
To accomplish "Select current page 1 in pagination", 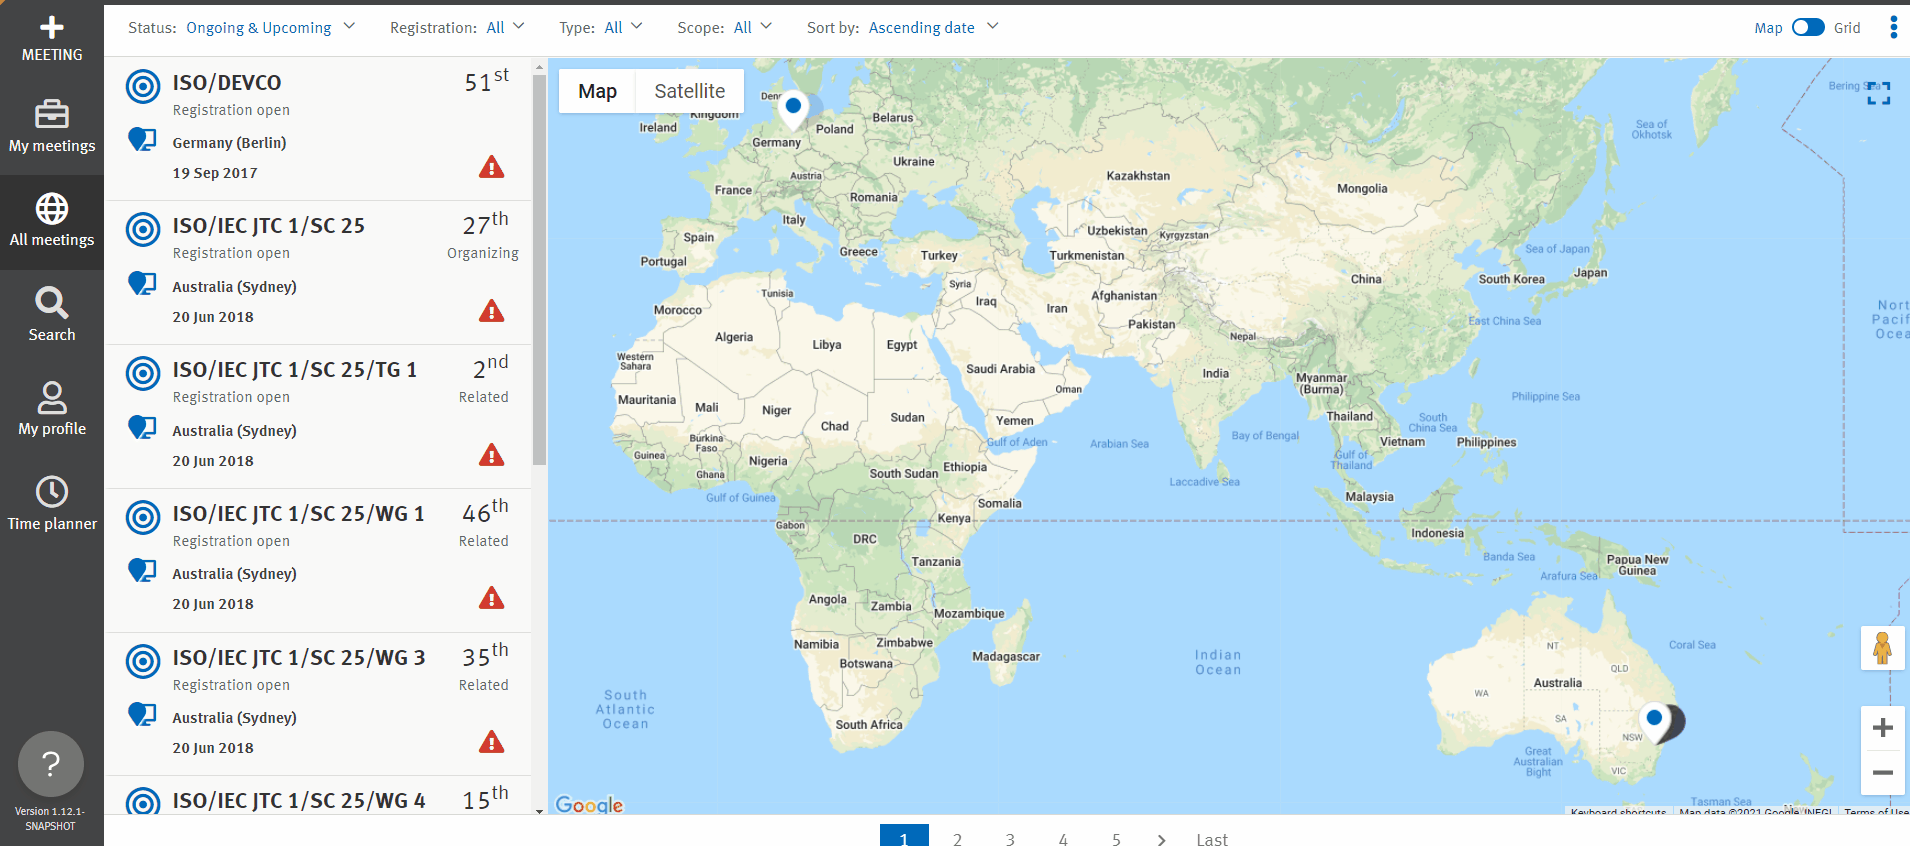I will pos(904,836).
